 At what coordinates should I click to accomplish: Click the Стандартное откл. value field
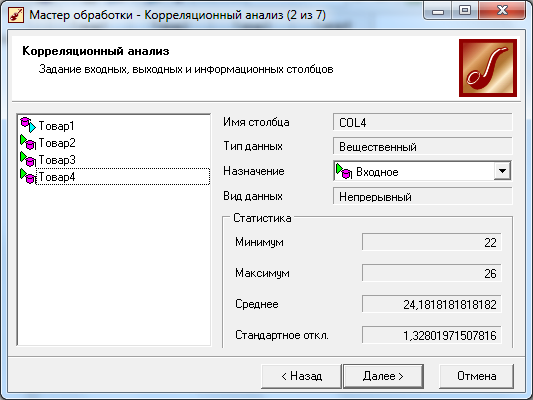[x=432, y=335]
